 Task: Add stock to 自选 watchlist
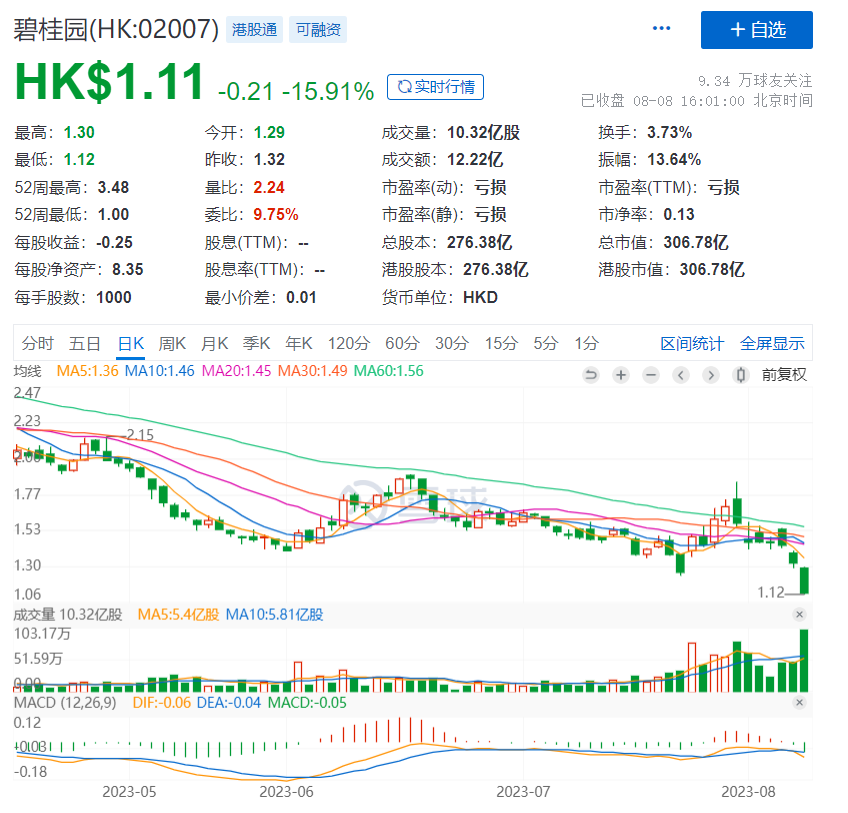[x=757, y=30]
